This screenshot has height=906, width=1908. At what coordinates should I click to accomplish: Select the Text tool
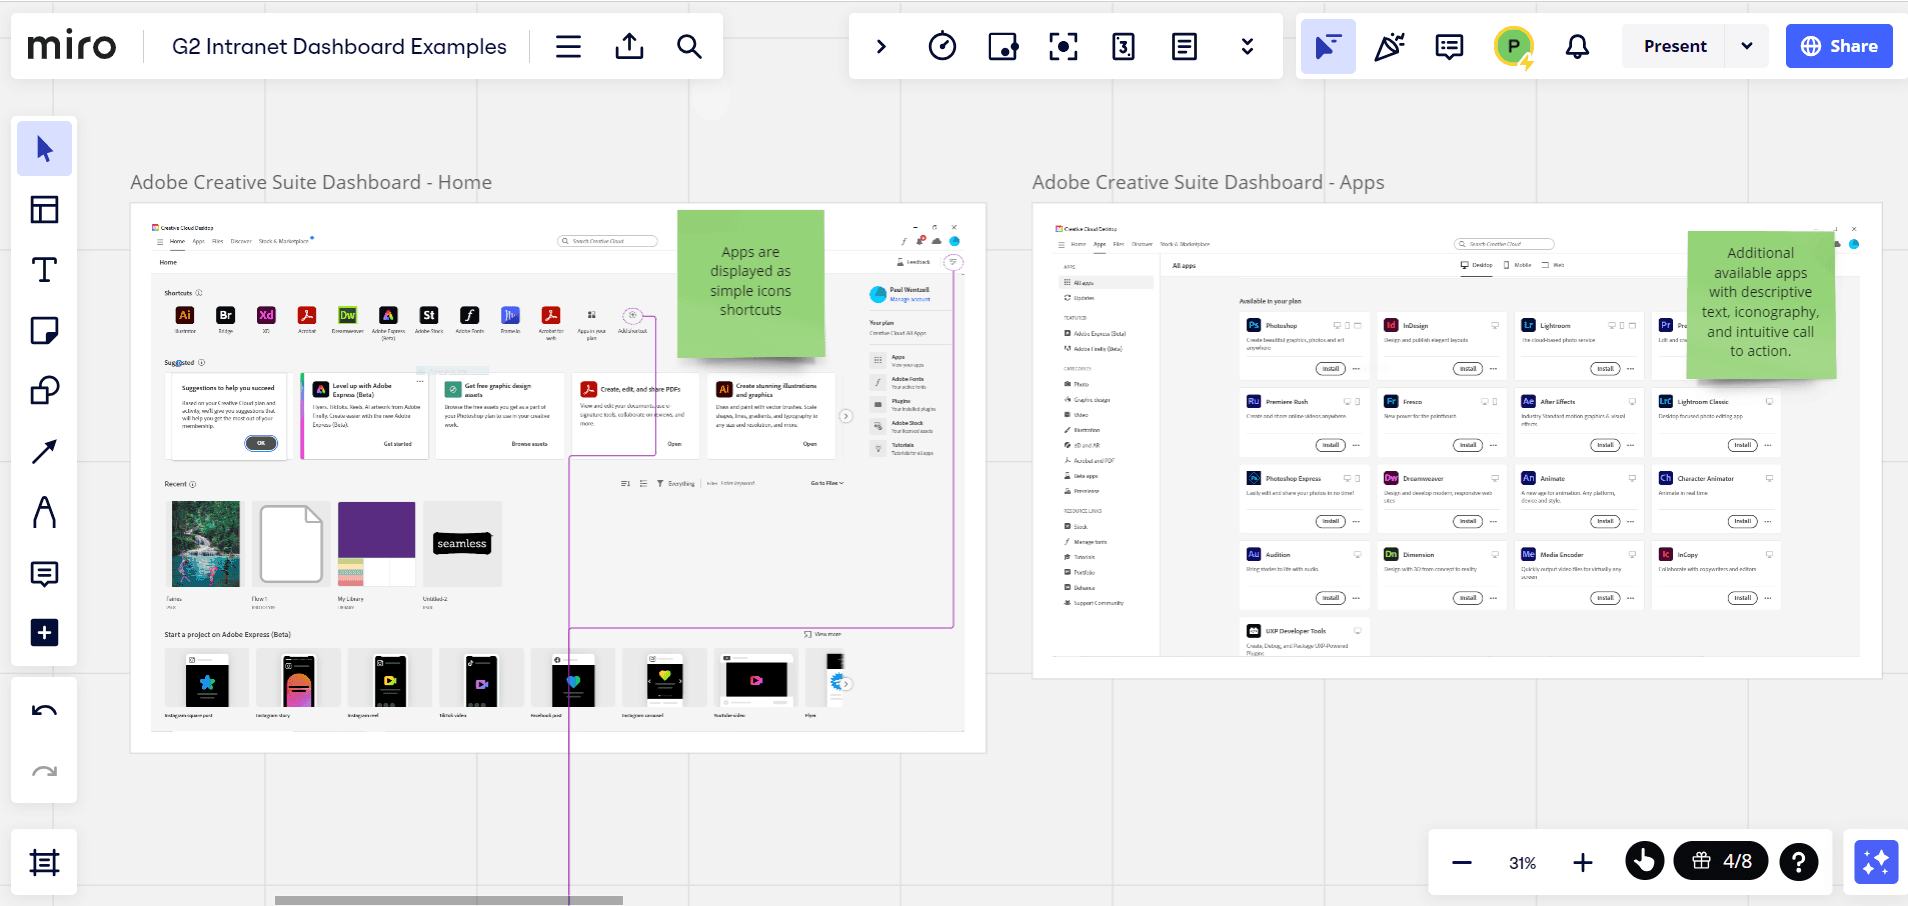44,270
